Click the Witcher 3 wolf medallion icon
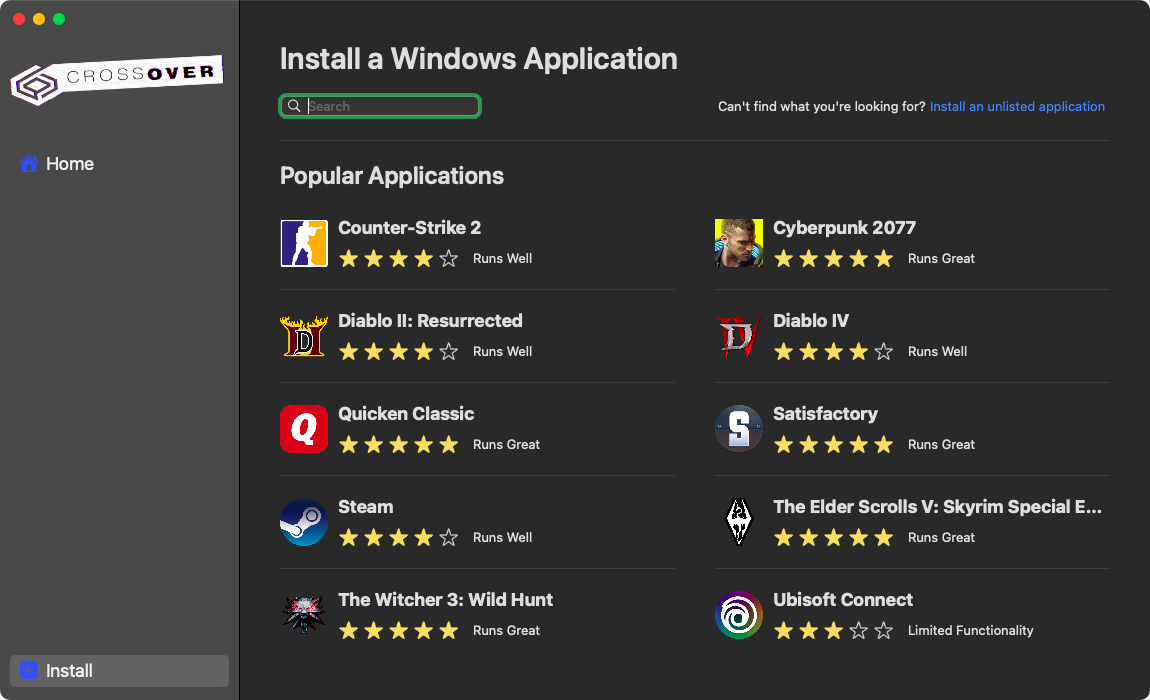 click(304, 615)
